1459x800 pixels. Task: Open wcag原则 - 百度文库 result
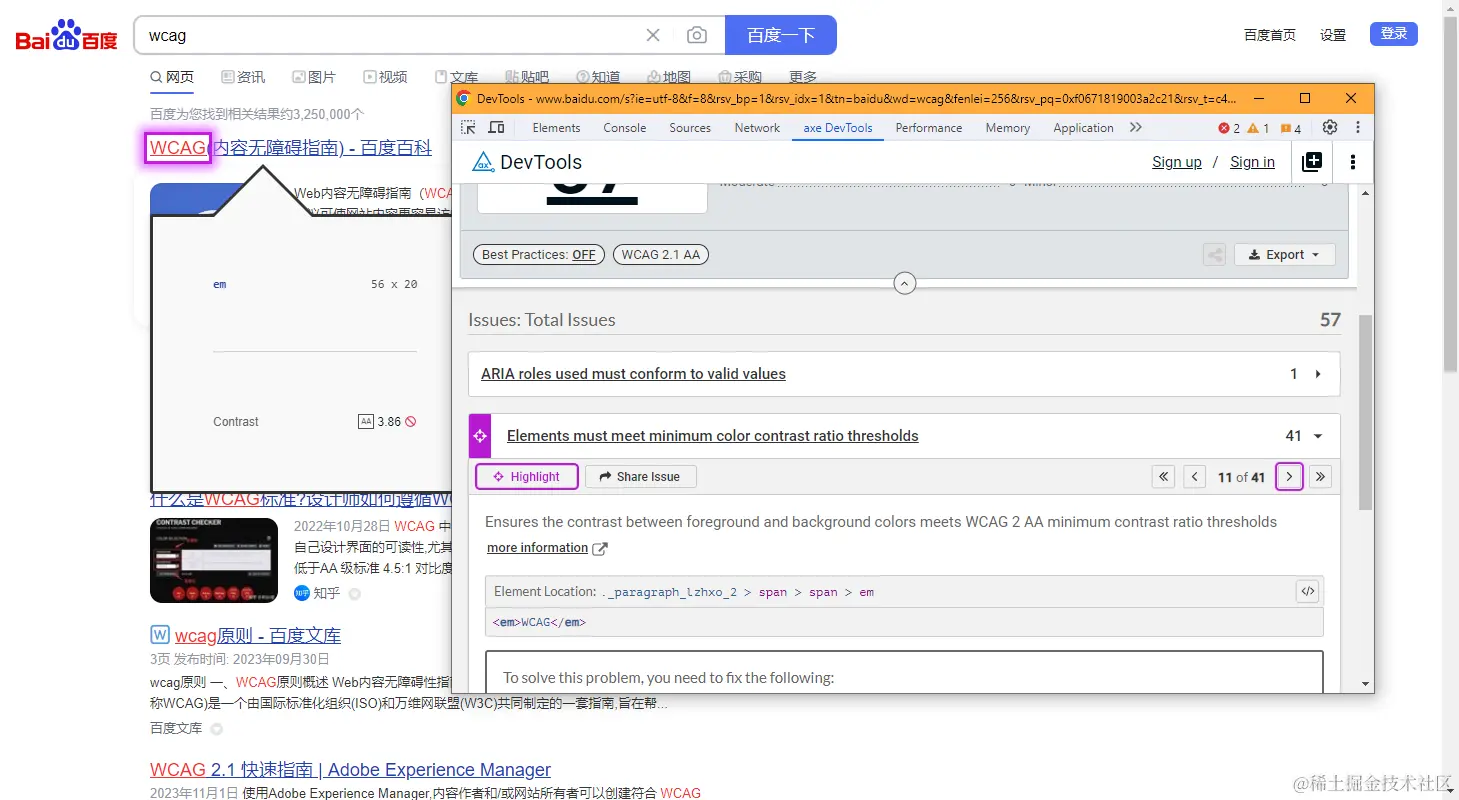[258, 636]
